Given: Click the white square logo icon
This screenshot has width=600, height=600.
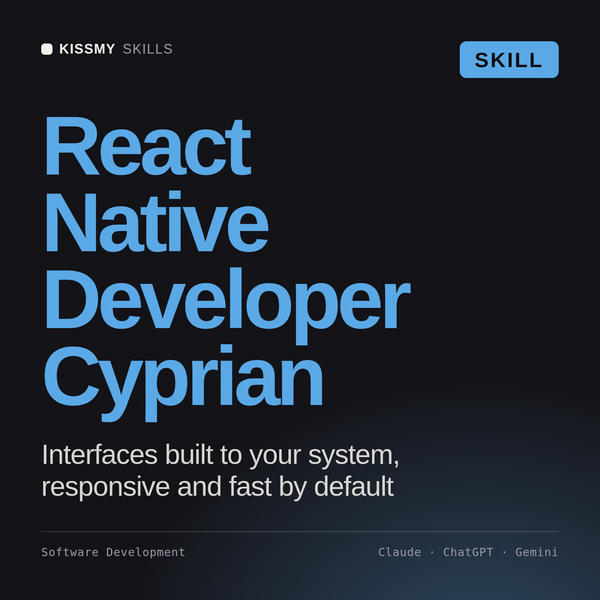Looking at the screenshot, I should (47, 49).
